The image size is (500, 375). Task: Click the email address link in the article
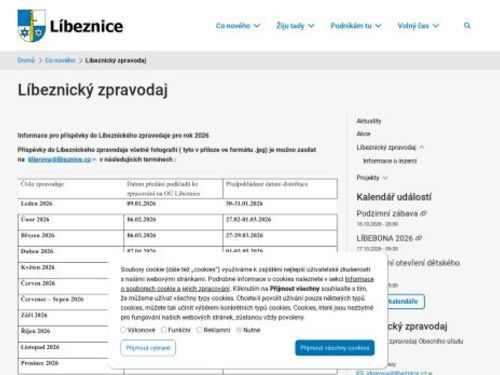tap(59, 159)
